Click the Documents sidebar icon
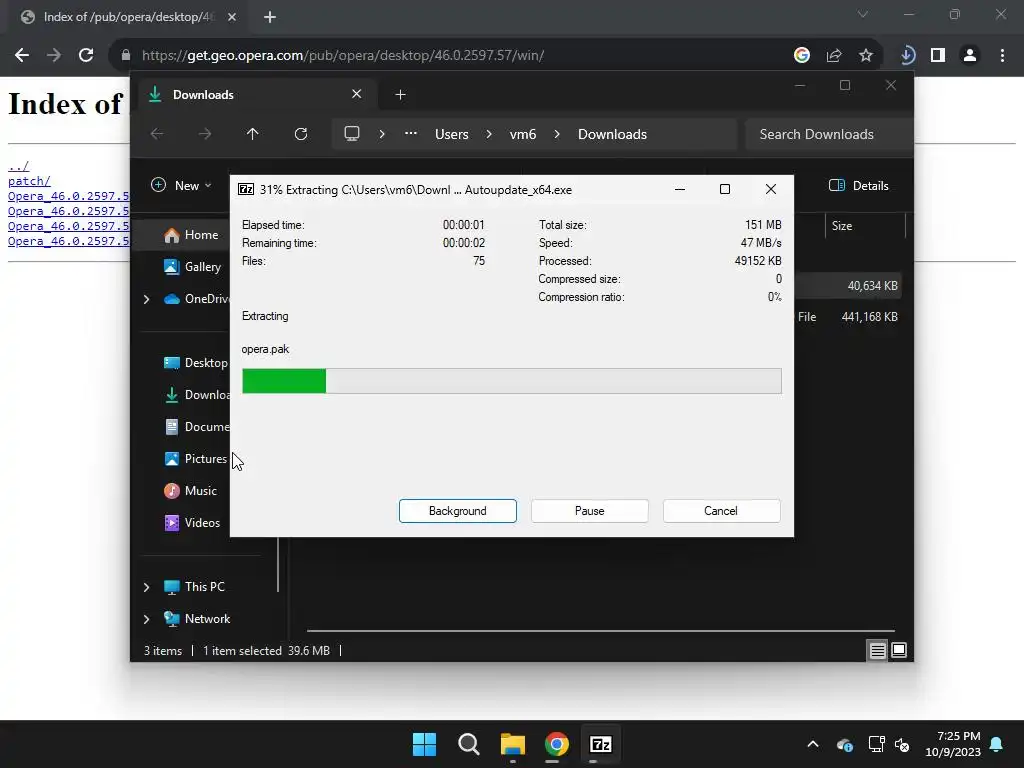Viewport: 1024px width, 768px height. [172, 426]
